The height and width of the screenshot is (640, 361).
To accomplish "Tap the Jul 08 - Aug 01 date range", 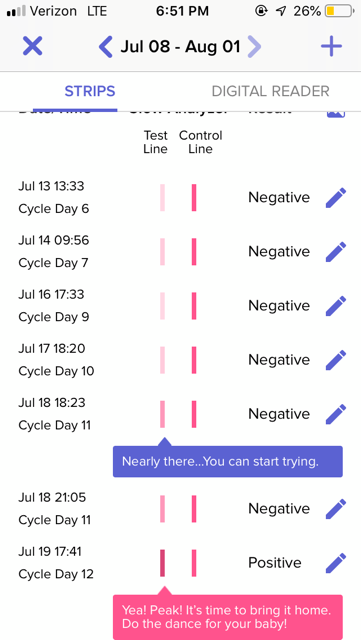I will (180, 47).
